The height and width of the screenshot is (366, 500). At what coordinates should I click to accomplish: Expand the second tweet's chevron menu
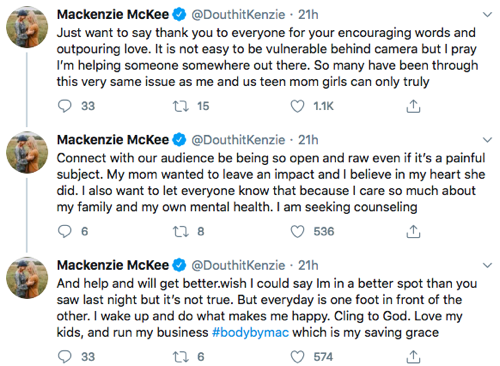487,140
